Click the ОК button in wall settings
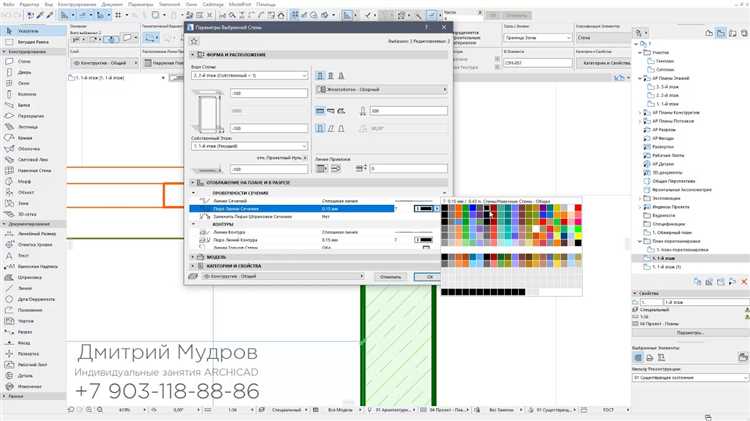Viewport: 750px width, 421px height. (x=427, y=277)
